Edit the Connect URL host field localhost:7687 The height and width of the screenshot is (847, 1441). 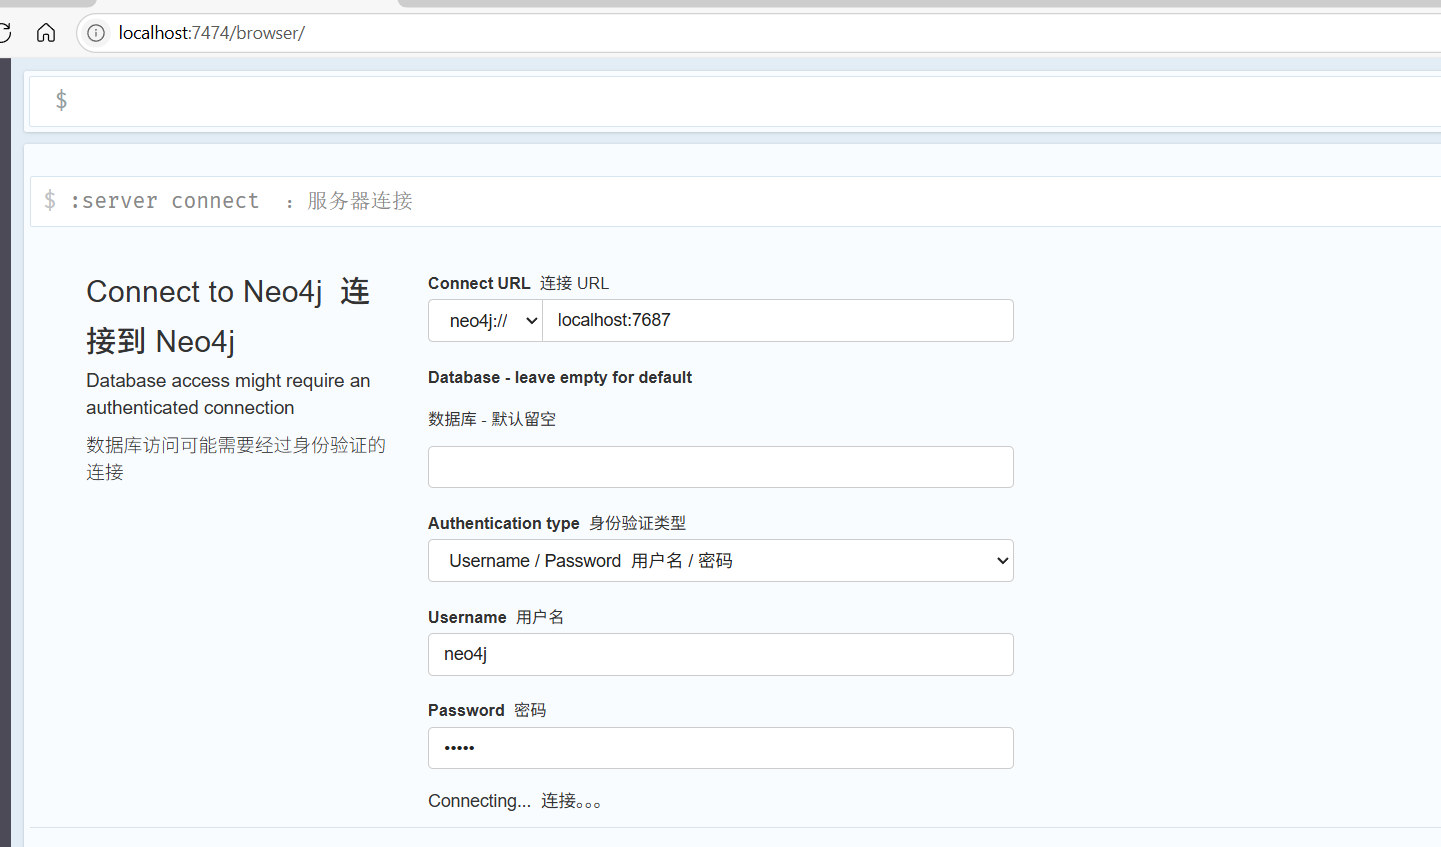778,321
